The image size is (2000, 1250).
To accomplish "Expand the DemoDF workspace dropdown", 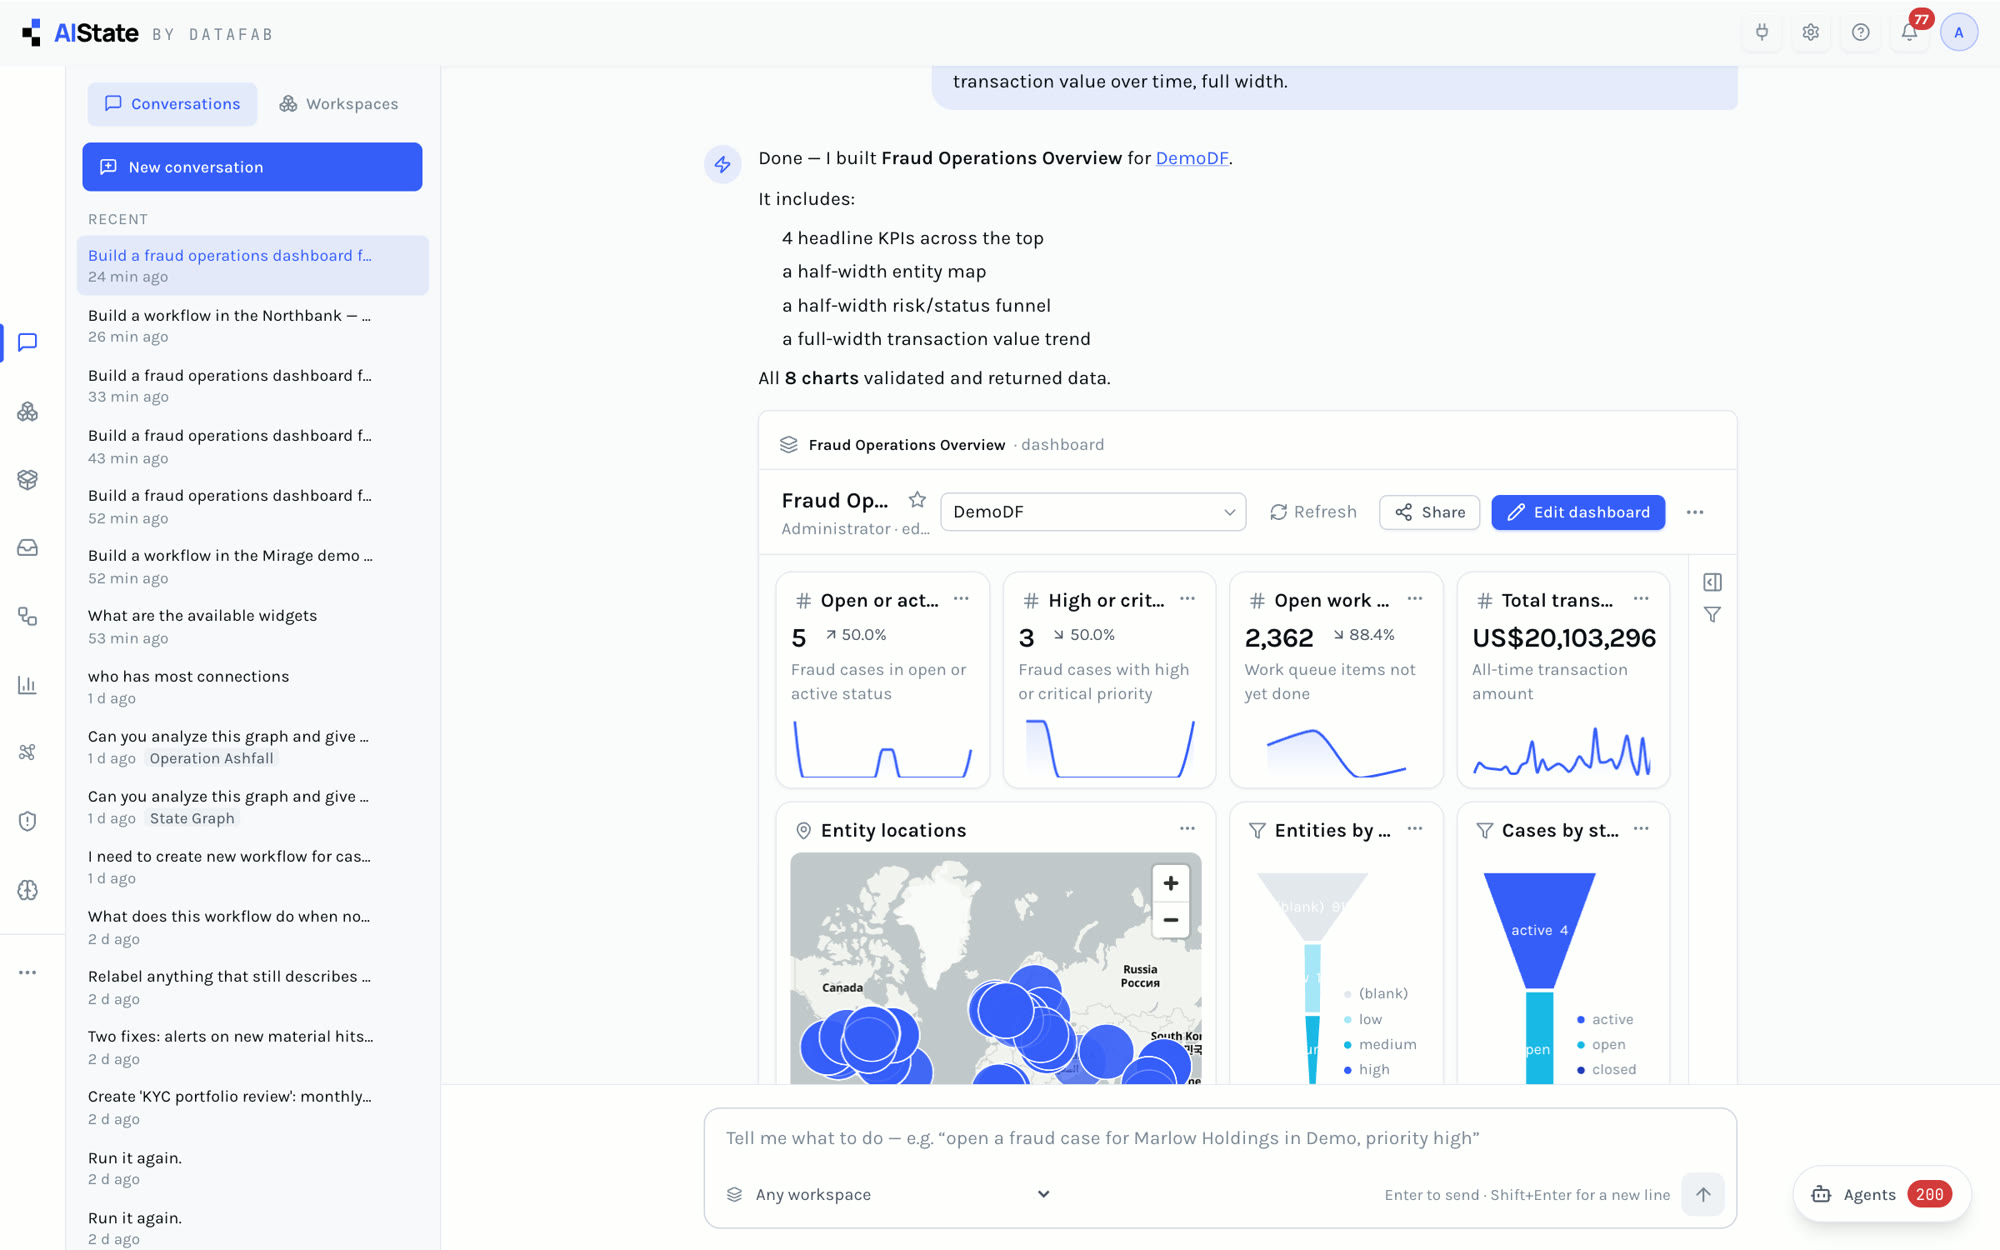I will [1093, 512].
